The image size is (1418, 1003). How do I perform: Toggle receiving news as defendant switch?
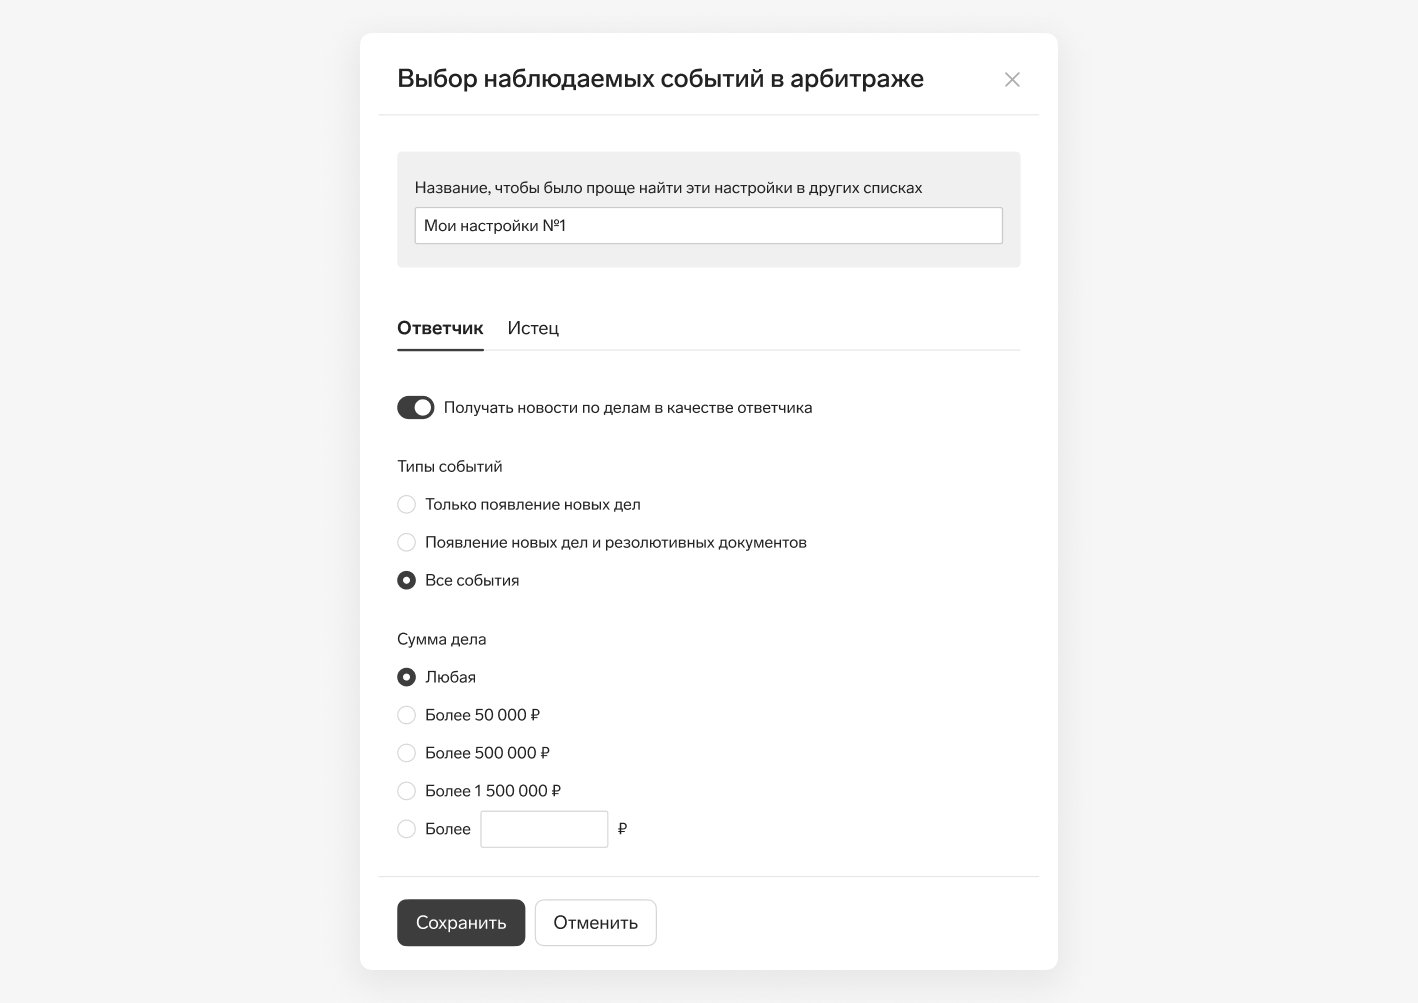(416, 408)
